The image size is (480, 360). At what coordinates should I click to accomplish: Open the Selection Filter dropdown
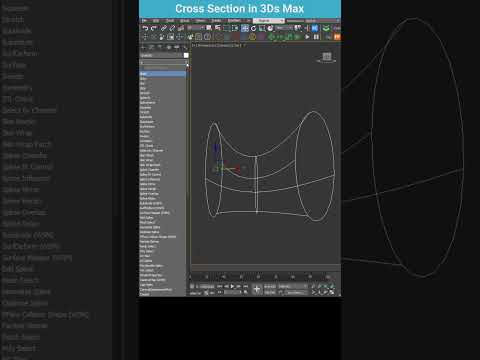196,28
